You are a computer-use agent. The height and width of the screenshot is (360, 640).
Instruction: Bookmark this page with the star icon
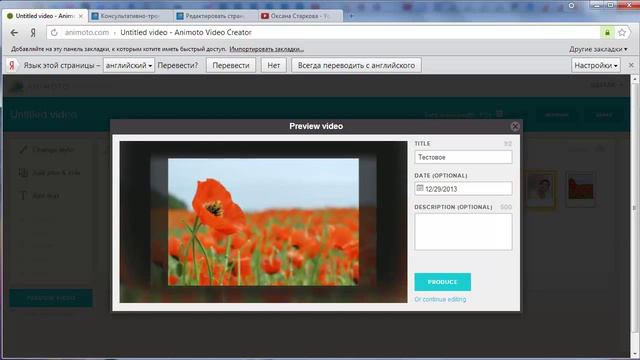(x=622, y=33)
